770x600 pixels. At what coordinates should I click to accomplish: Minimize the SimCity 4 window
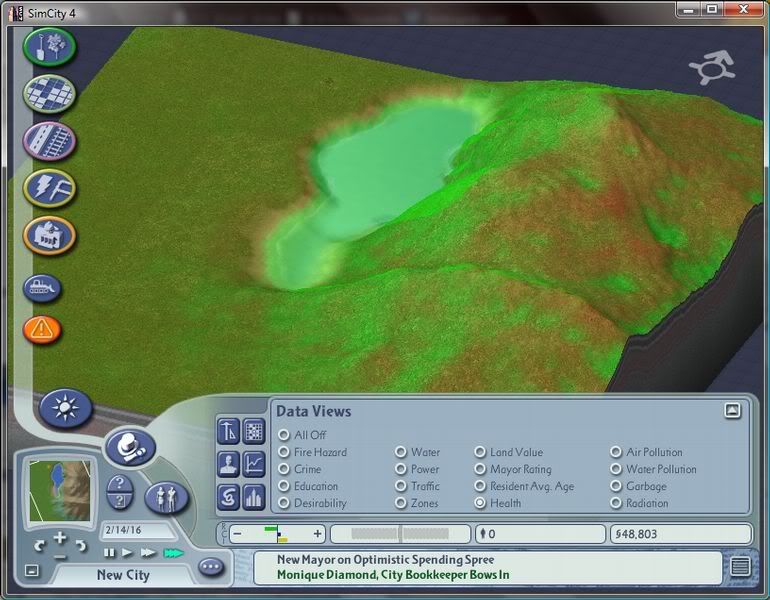pyautogui.click(x=688, y=9)
